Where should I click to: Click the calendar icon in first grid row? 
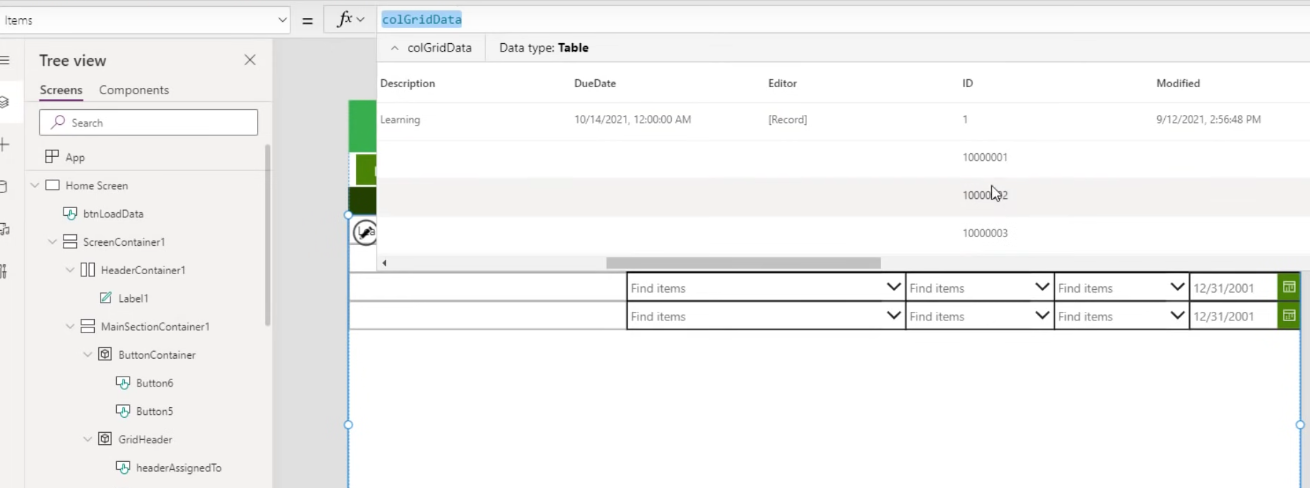(x=1289, y=288)
